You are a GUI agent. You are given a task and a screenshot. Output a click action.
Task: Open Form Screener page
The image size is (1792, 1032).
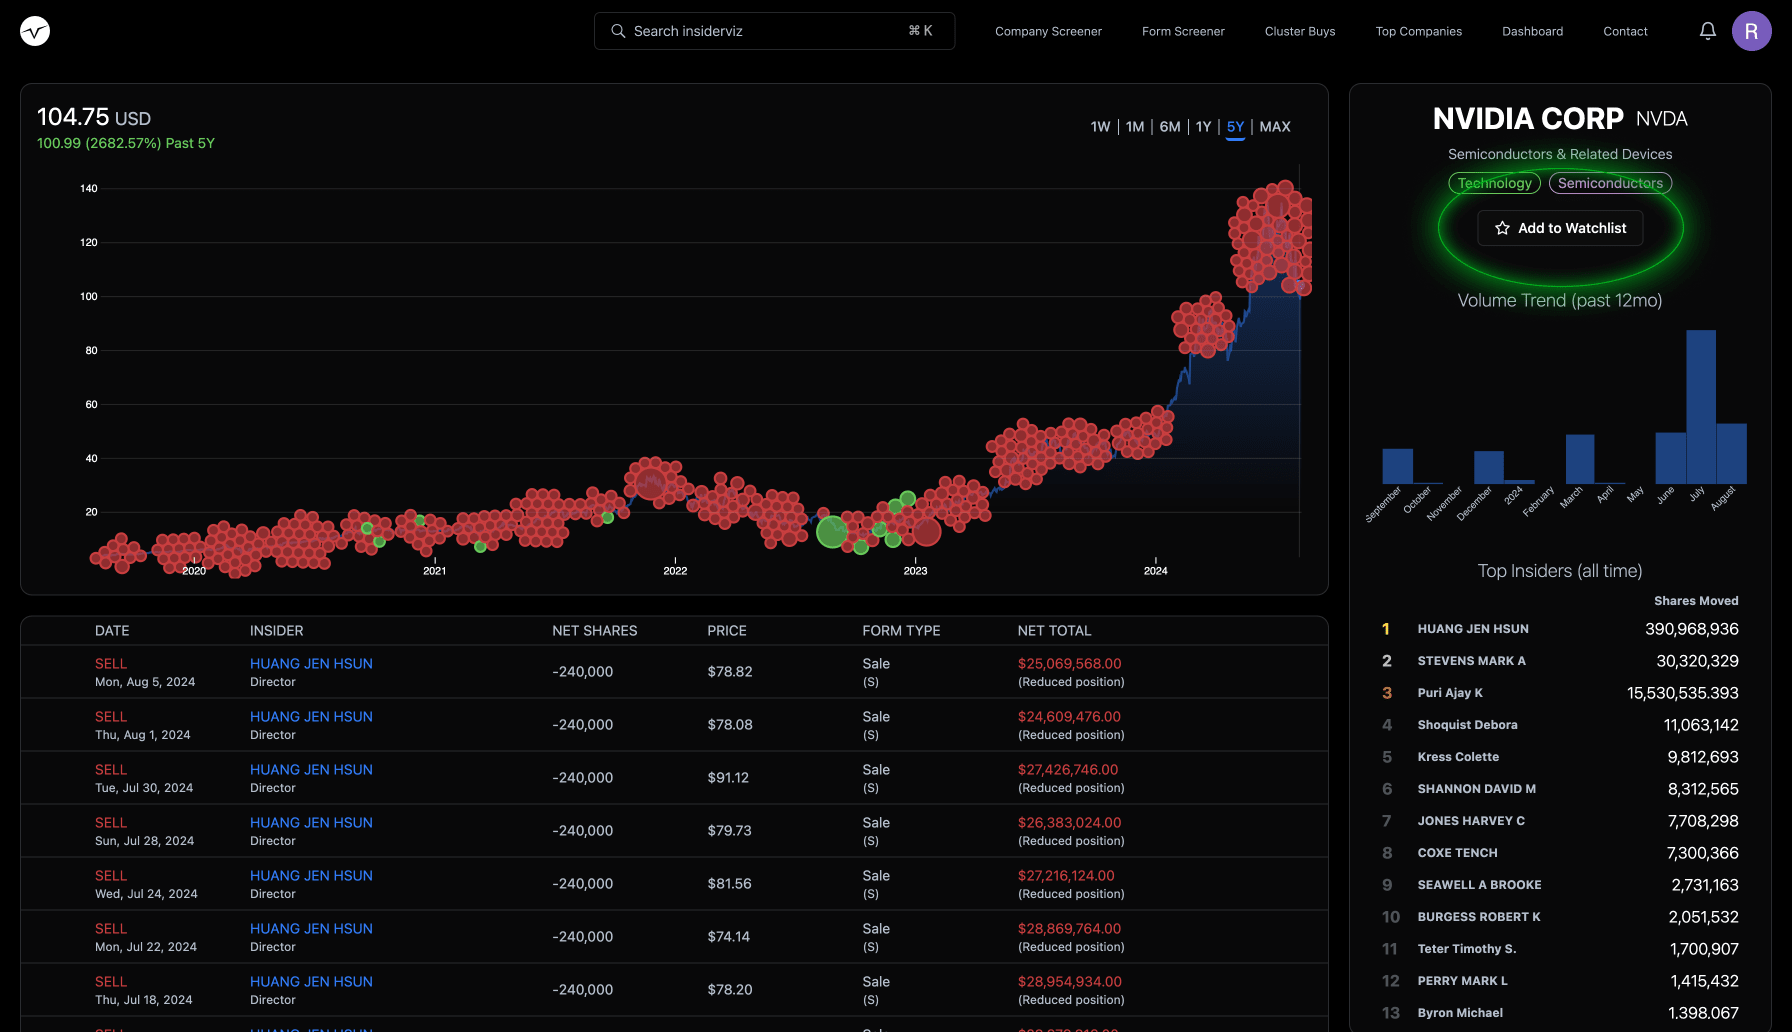tap(1183, 31)
